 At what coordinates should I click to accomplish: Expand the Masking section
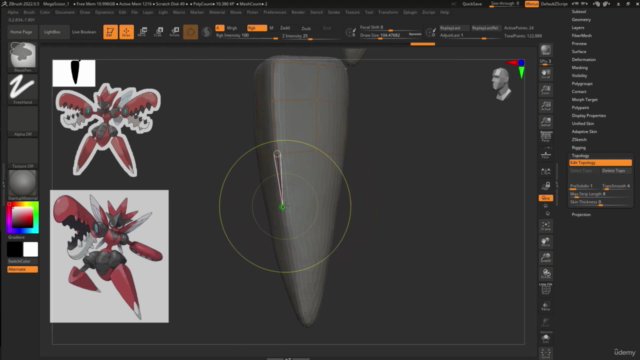pyautogui.click(x=580, y=68)
